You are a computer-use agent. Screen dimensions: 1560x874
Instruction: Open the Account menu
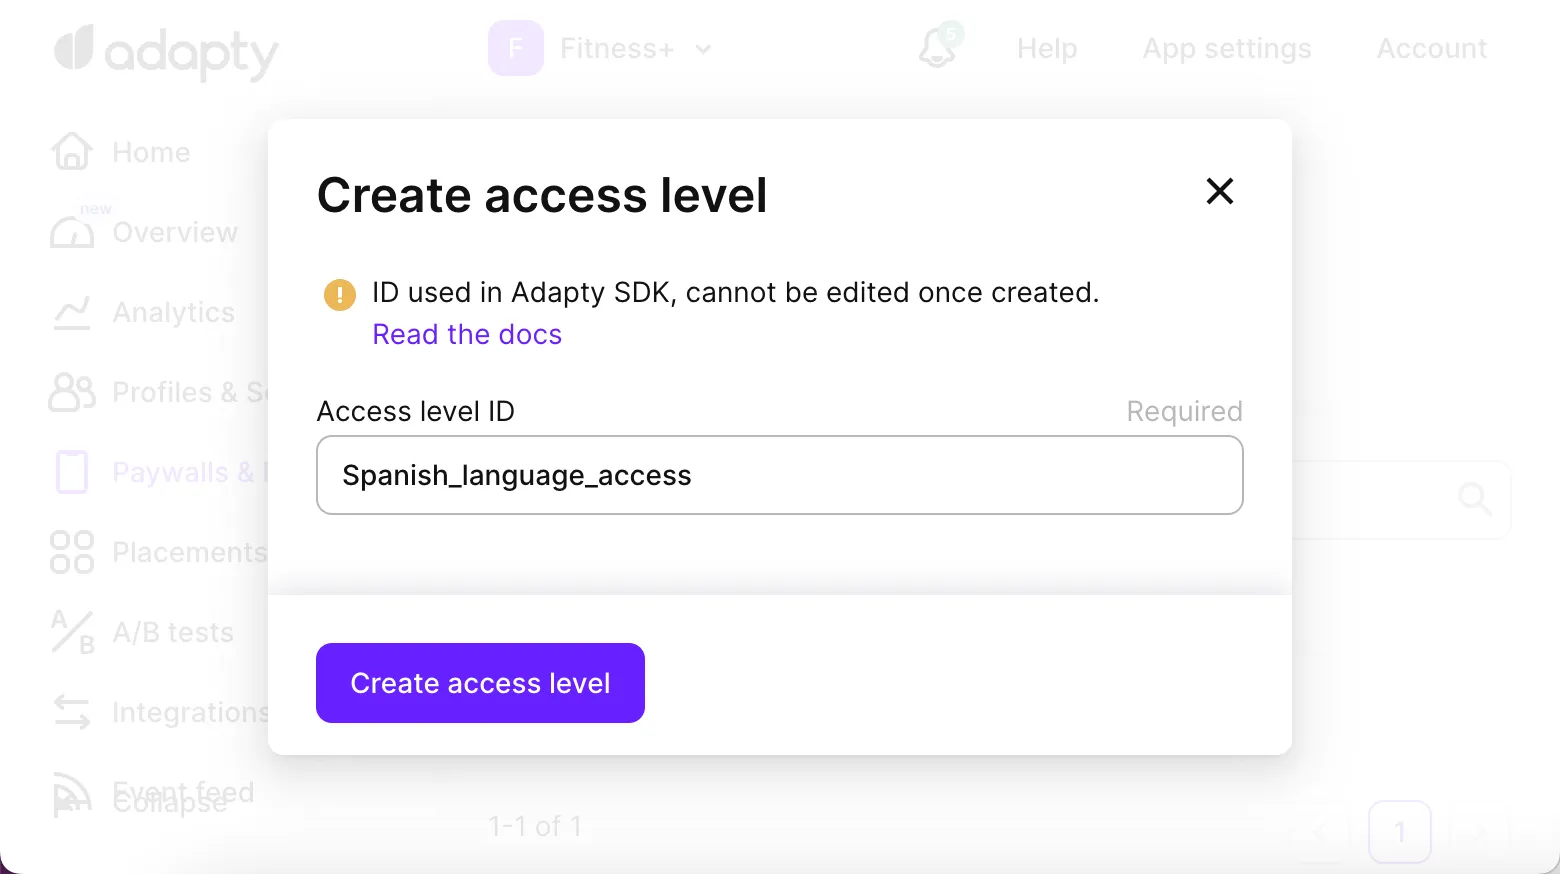(x=1431, y=48)
